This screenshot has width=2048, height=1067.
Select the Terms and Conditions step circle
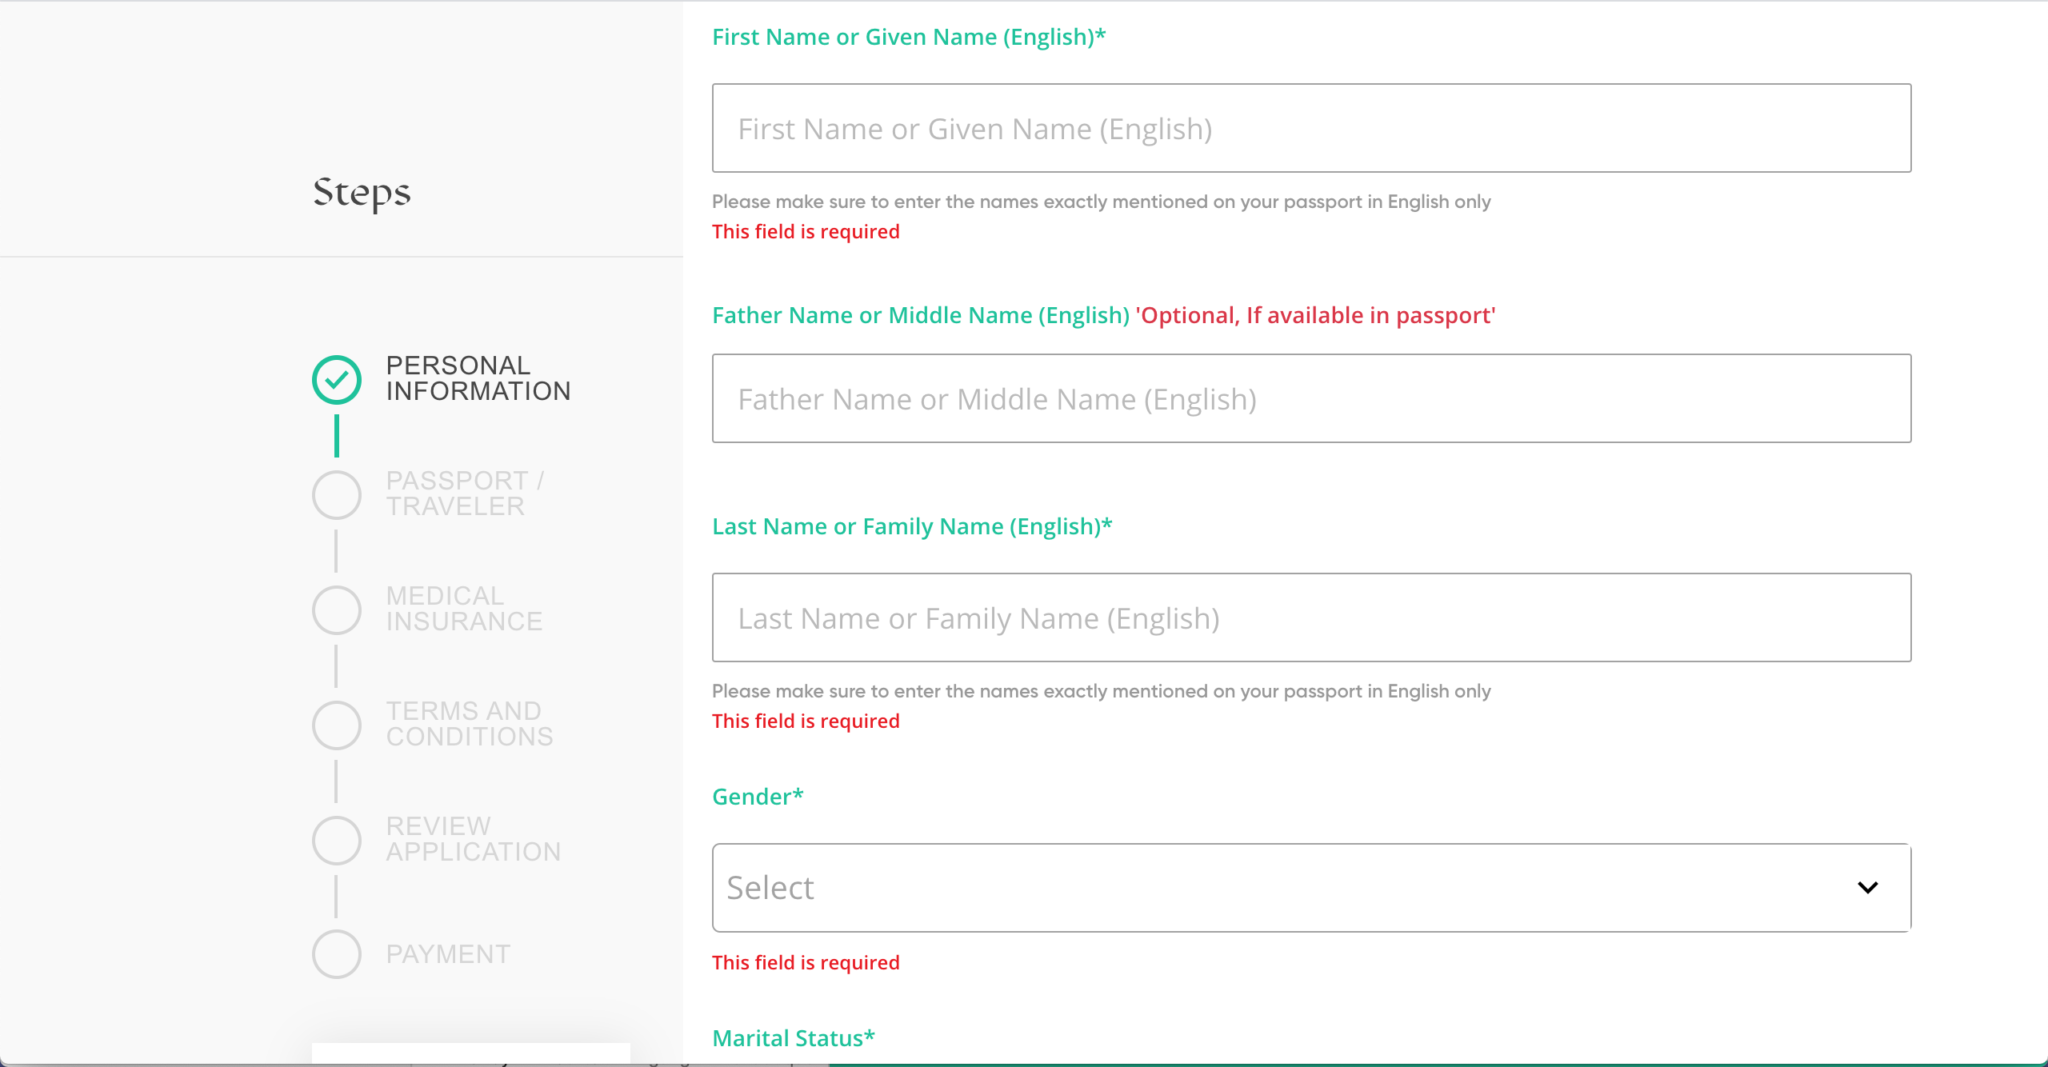tap(337, 725)
